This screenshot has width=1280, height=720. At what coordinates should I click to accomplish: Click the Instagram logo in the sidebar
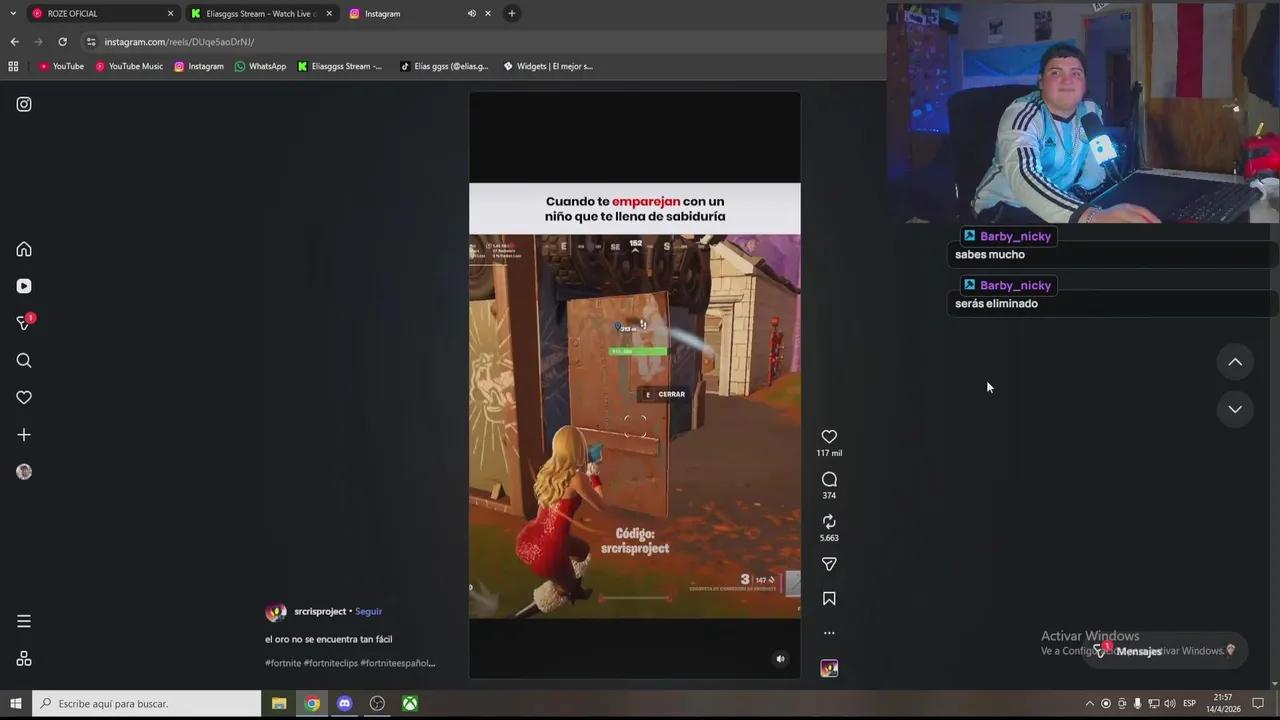[24, 104]
